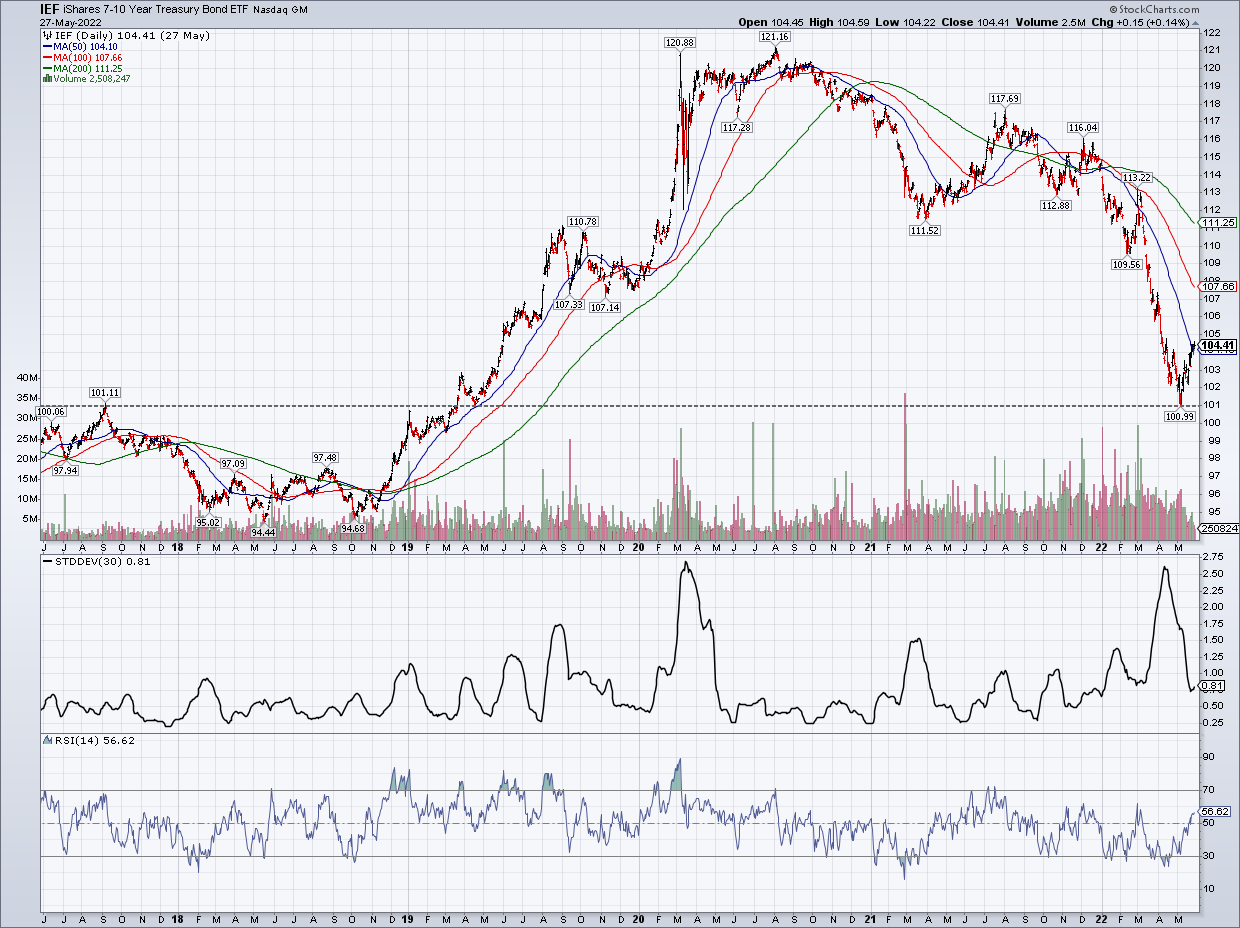
Task: Click the 101.11 peak annotation
Action: [105, 392]
